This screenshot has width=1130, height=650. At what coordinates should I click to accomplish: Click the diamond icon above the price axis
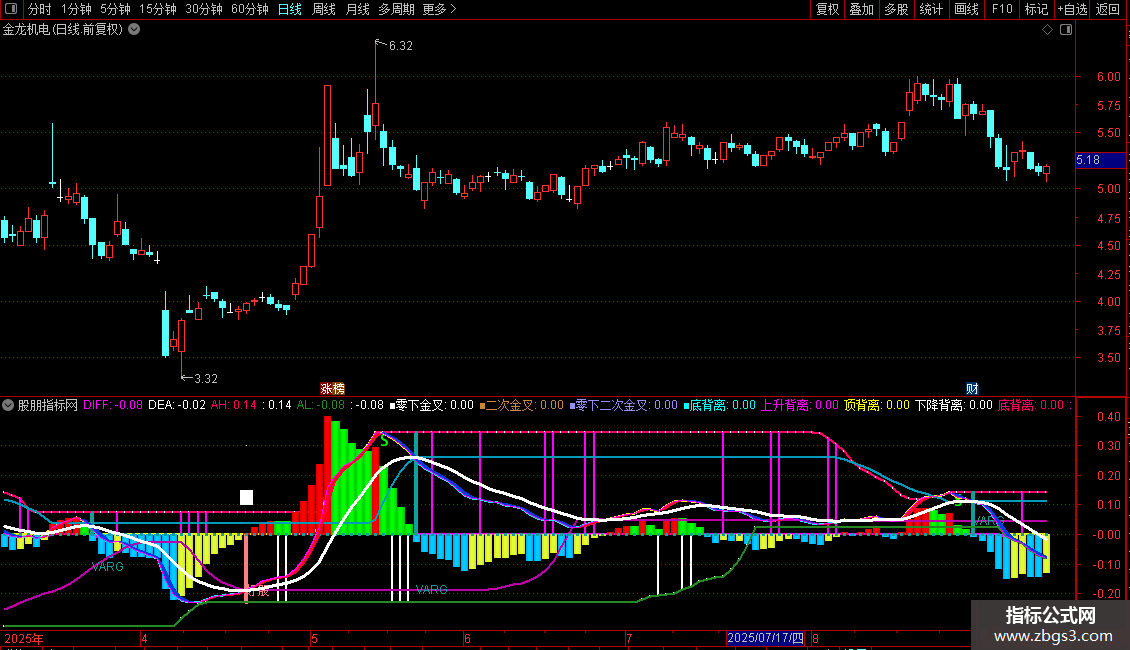click(x=1048, y=30)
